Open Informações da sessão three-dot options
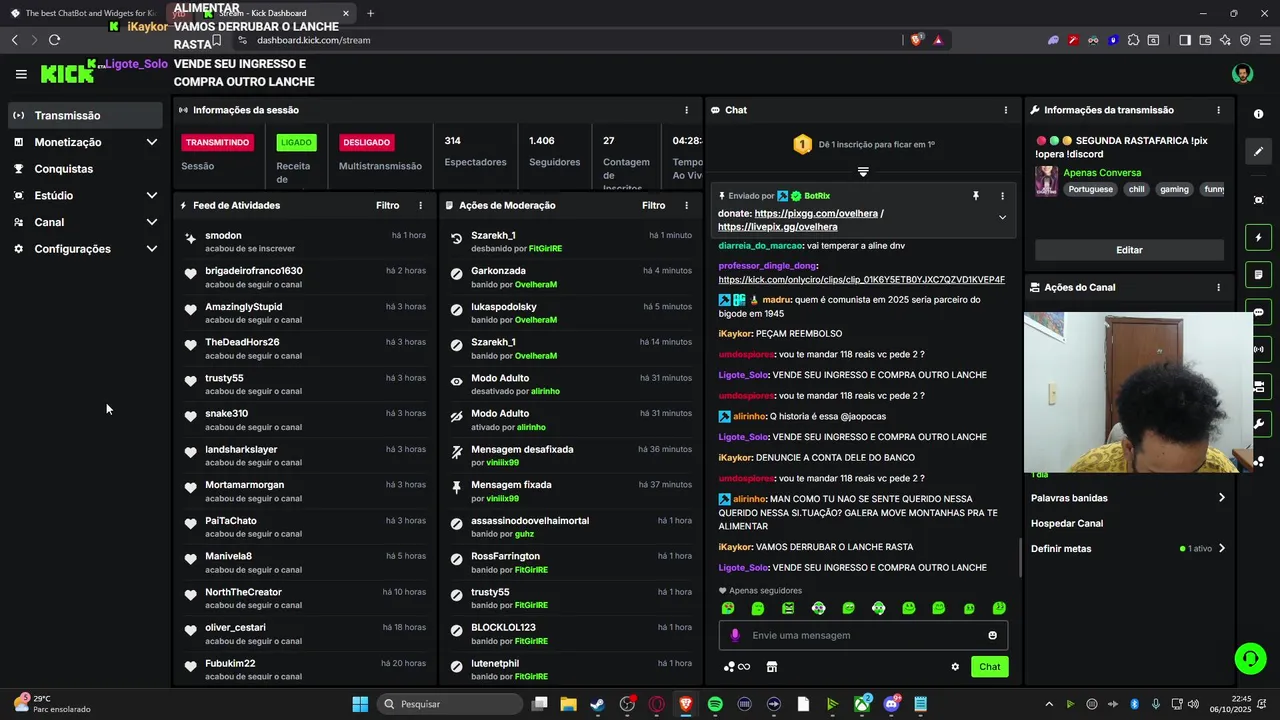 pyautogui.click(x=686, y=110)
